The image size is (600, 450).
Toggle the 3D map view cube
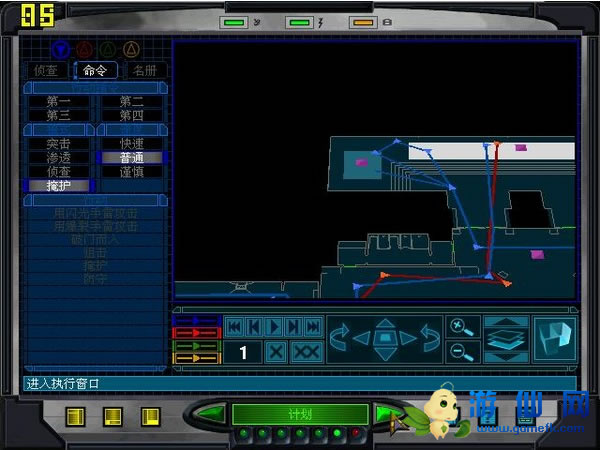click(555, 339)
